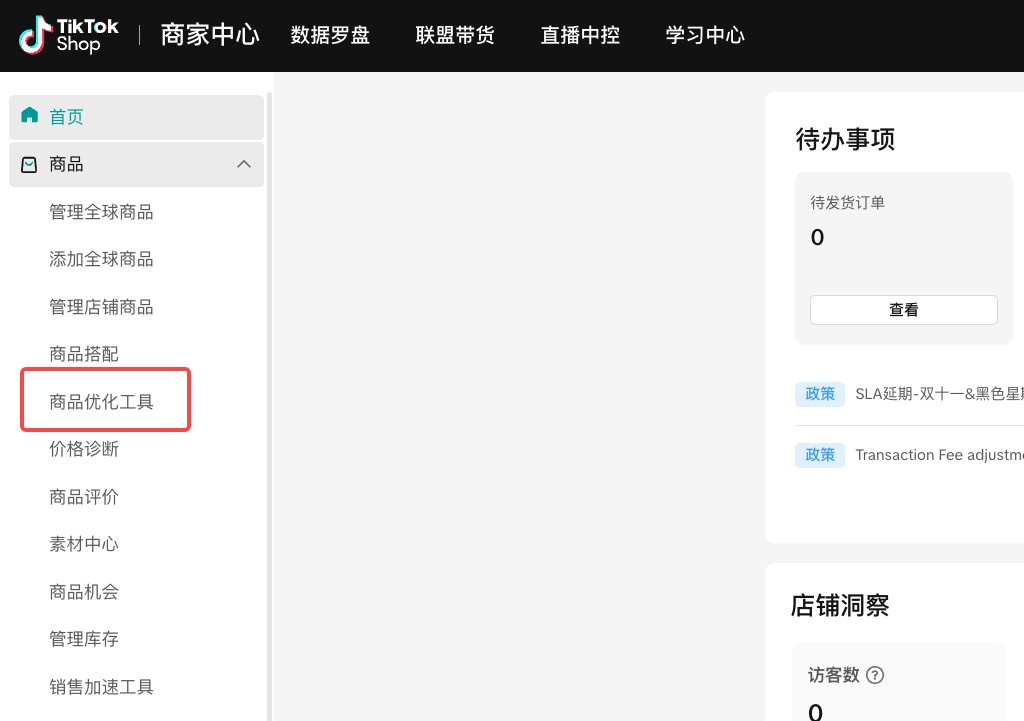Open the highlighted 商品优化工具 item

(x=101, y=402)
